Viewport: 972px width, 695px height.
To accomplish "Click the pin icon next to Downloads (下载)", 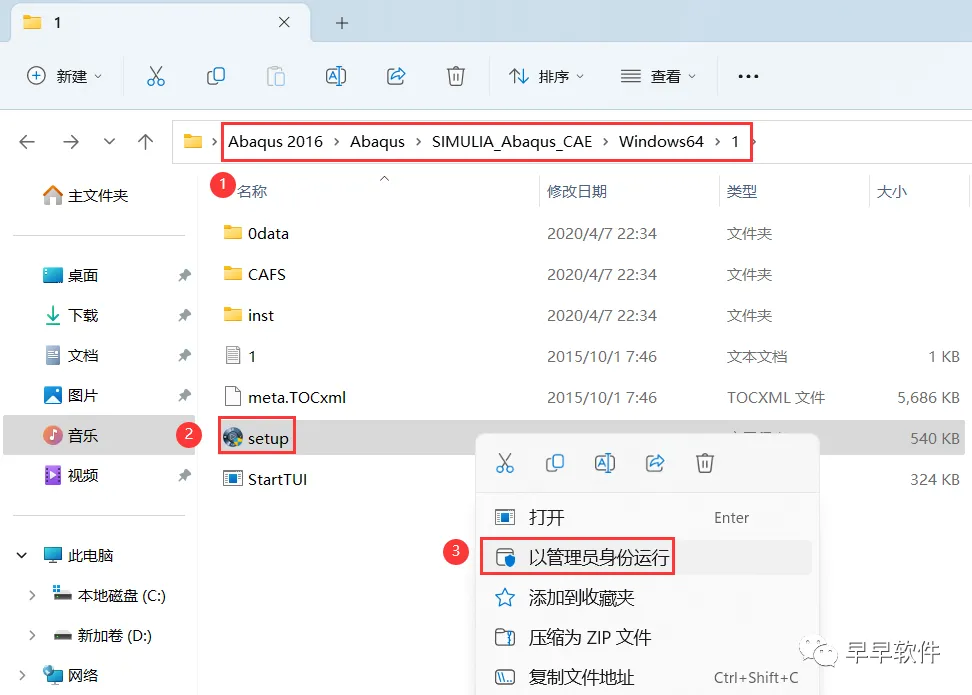I will point(184,316).
